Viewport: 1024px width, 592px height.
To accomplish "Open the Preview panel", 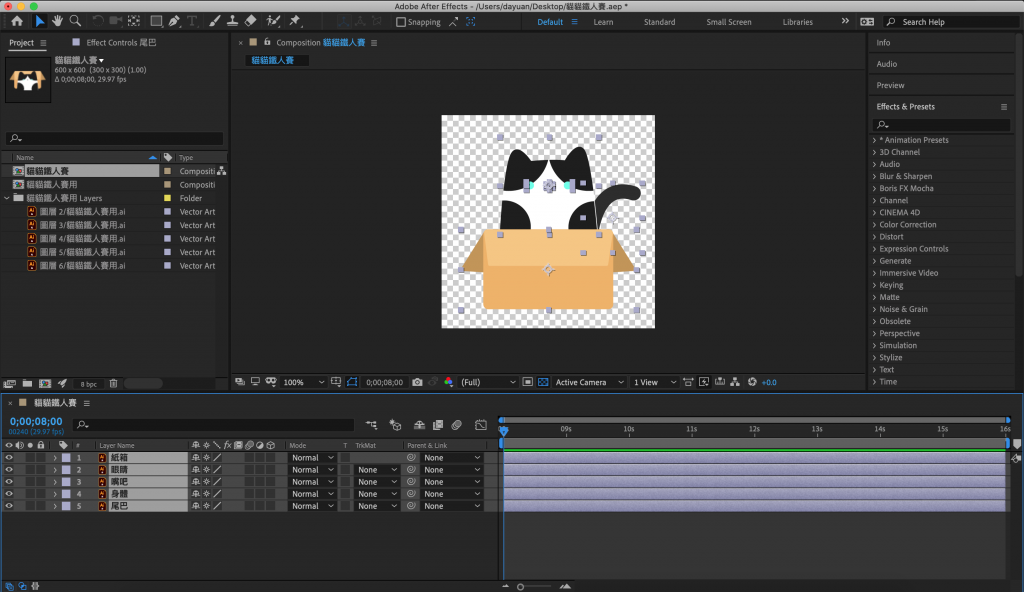I will tap(890, 85).
